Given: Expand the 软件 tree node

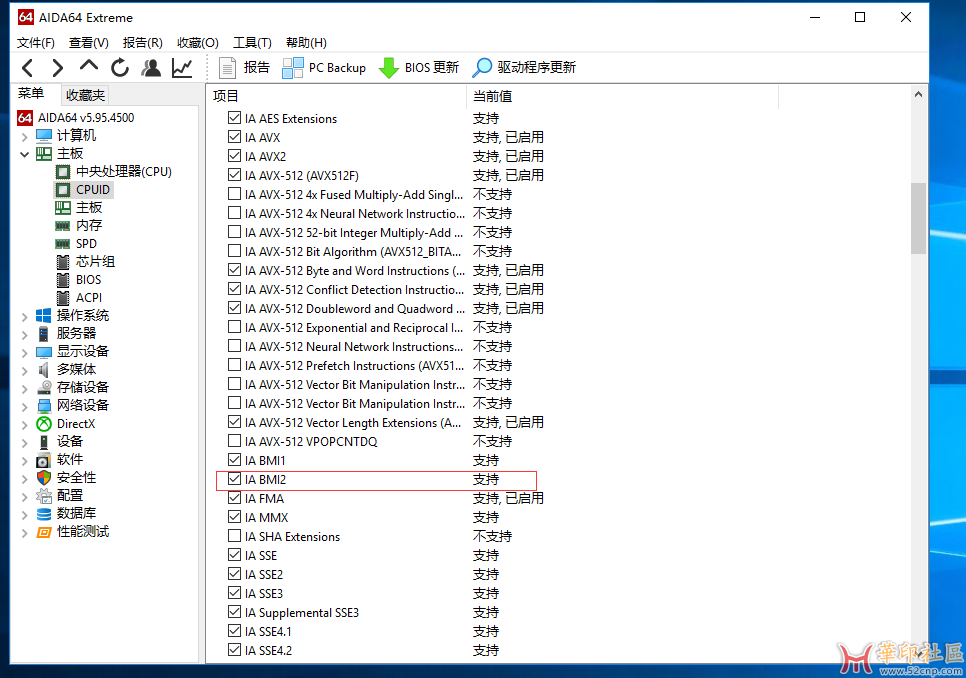Looking at the screenshot, I should pyautogui.click(x=25, y=461).
